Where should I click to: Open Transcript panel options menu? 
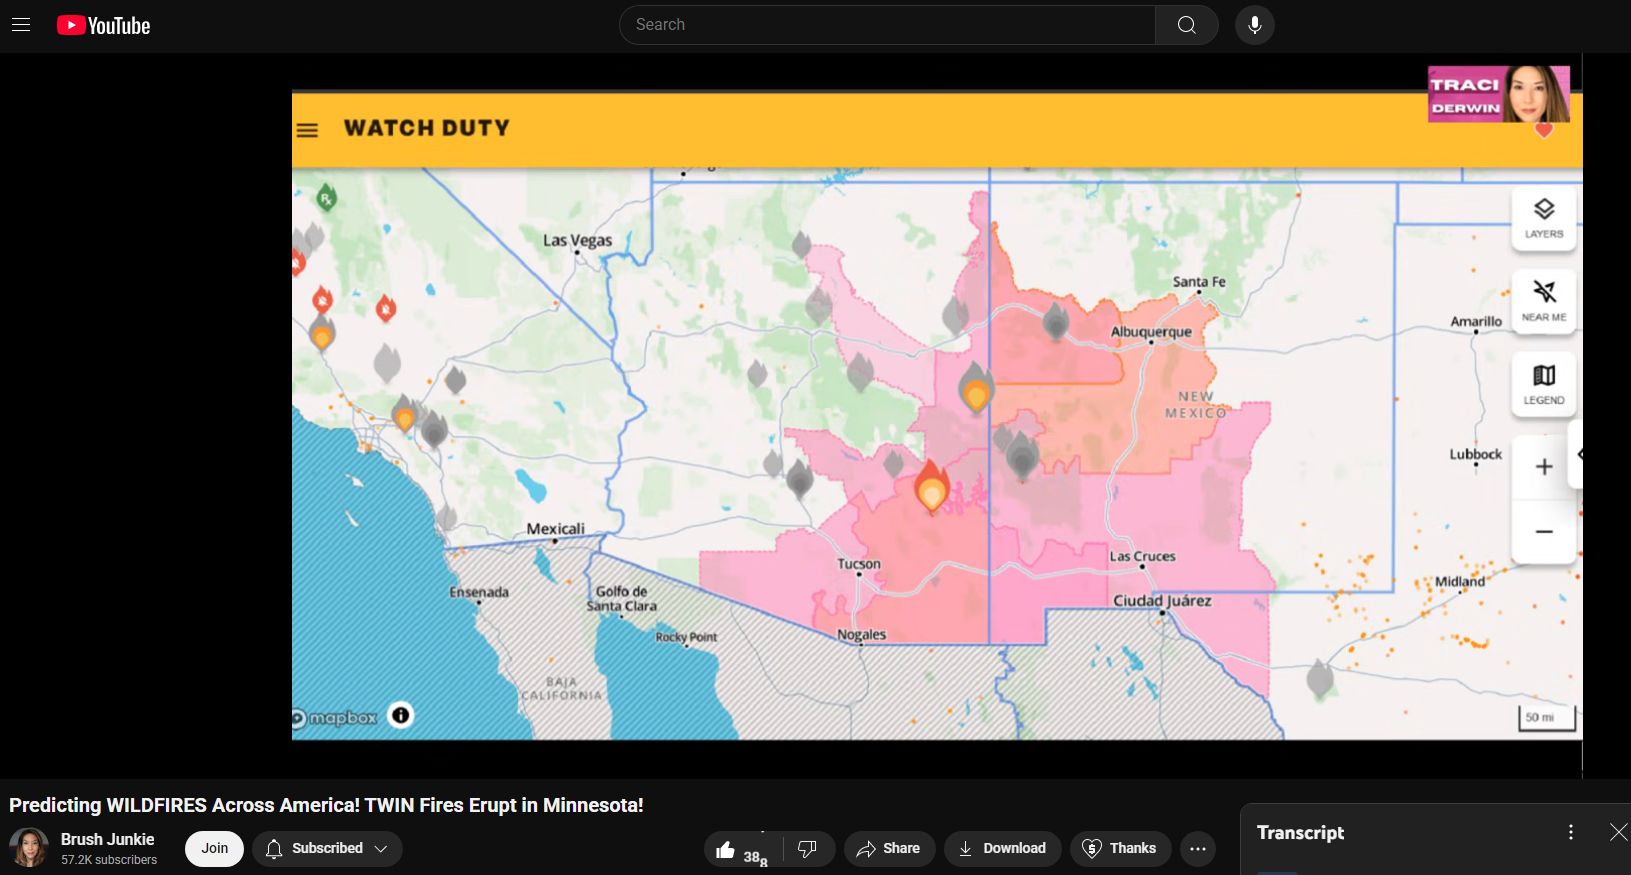coord(1571,832)
